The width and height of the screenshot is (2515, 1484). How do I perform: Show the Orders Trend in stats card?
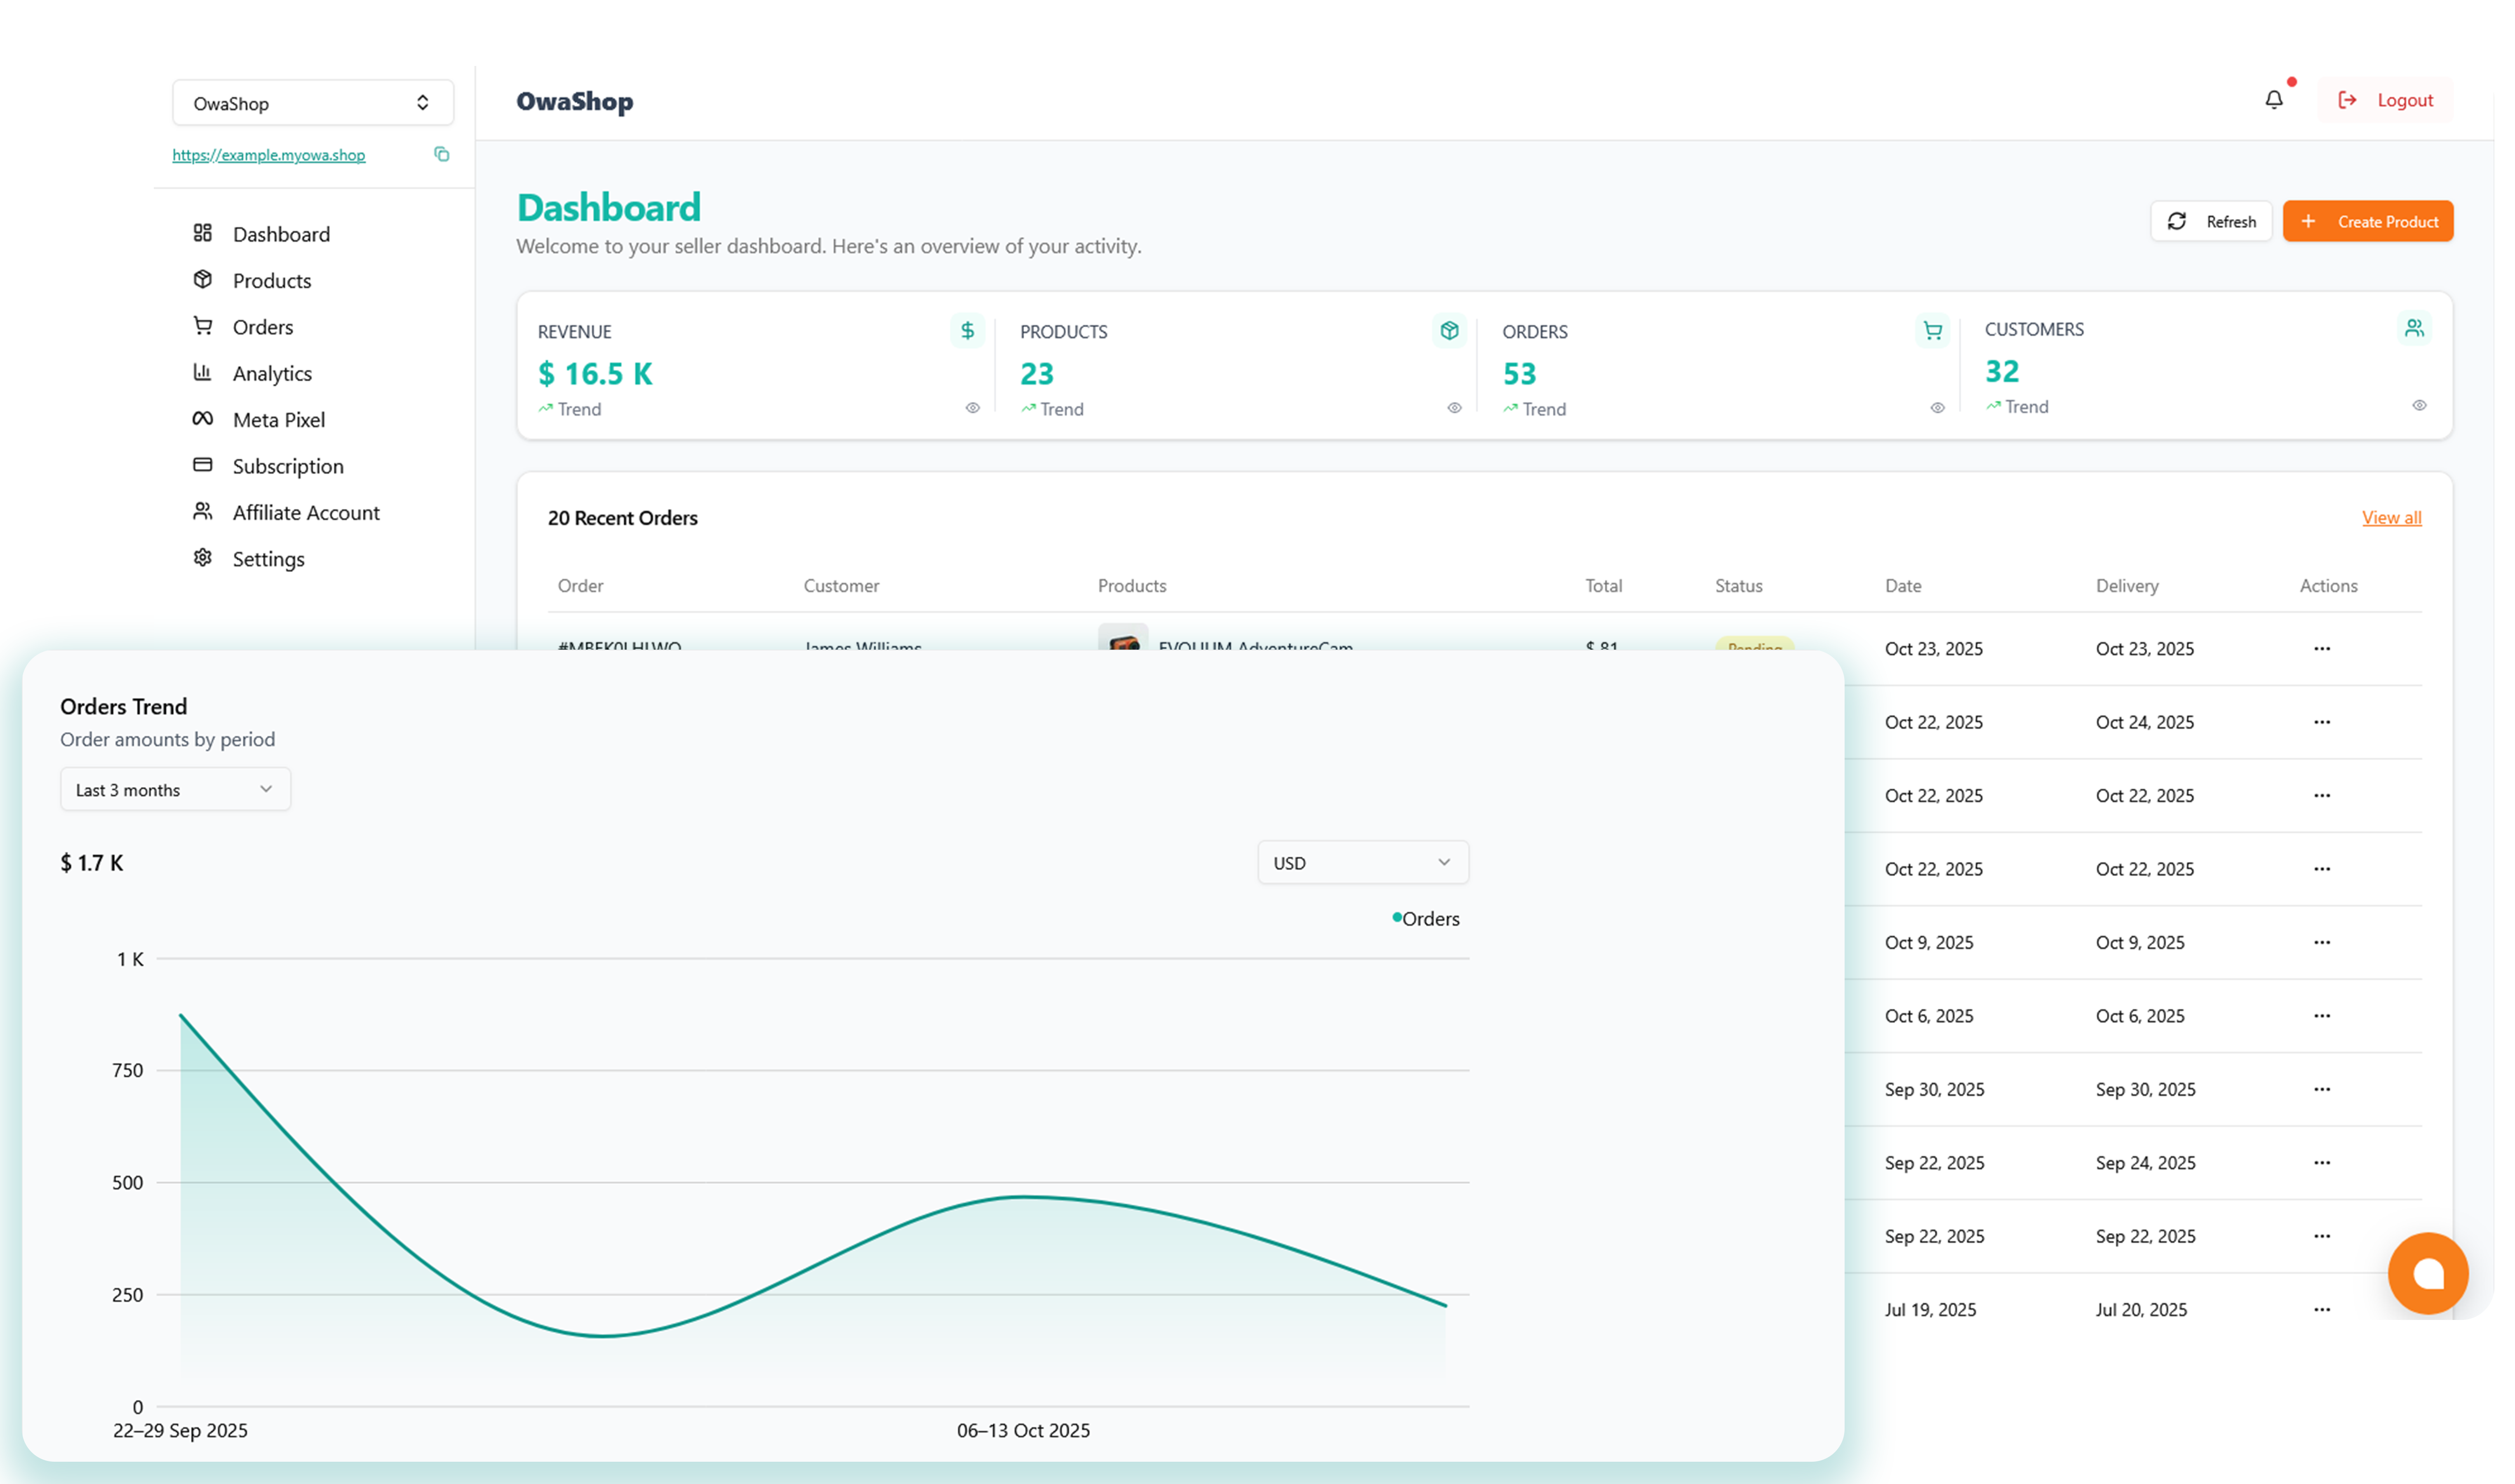pyautogui.click(x=1535, y=409)
